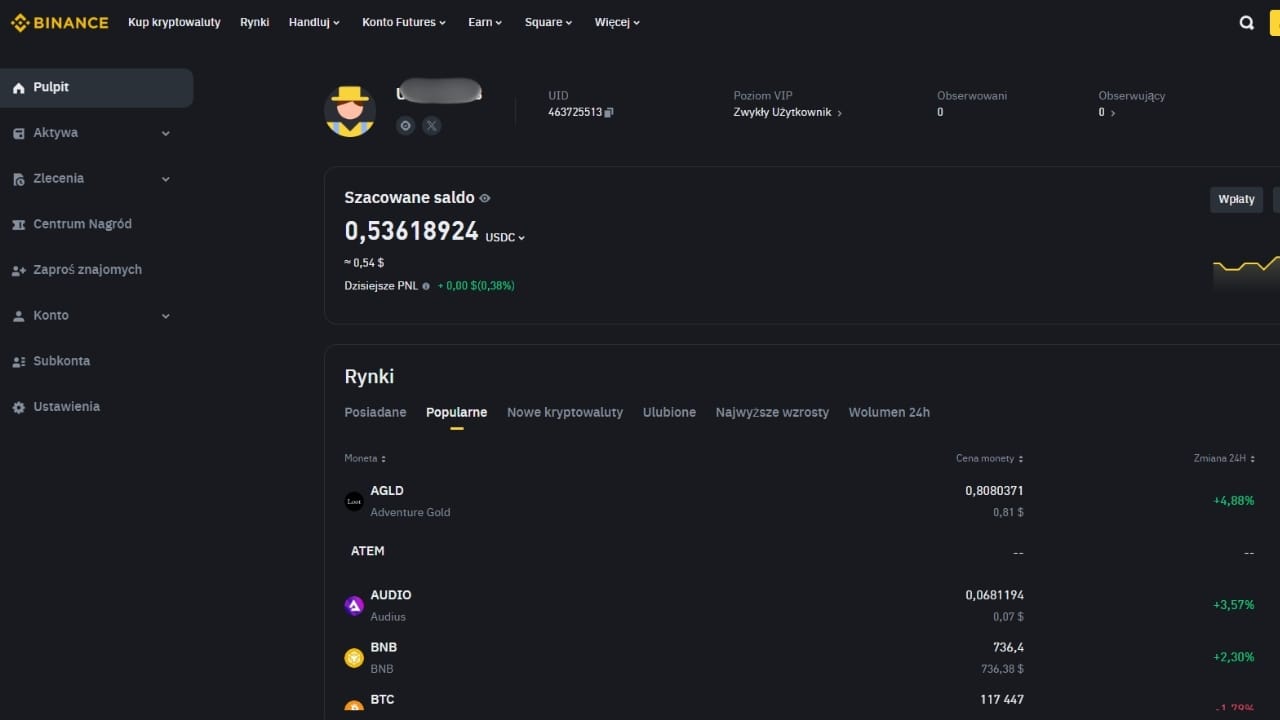Click the Zlecenia orders icon
Image resolution: width=1280 pixels, height=720 pixels.
[x=18, y=179]
